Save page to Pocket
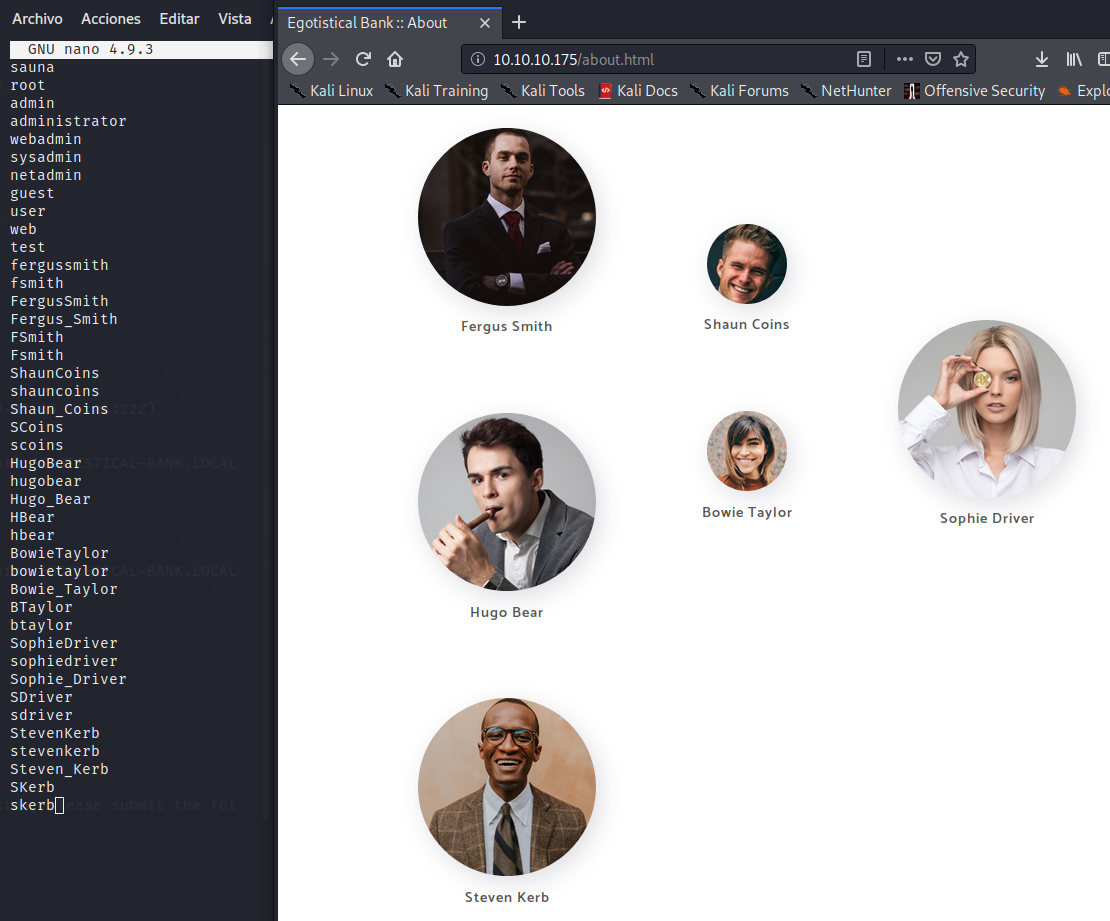 coord(932,59)
